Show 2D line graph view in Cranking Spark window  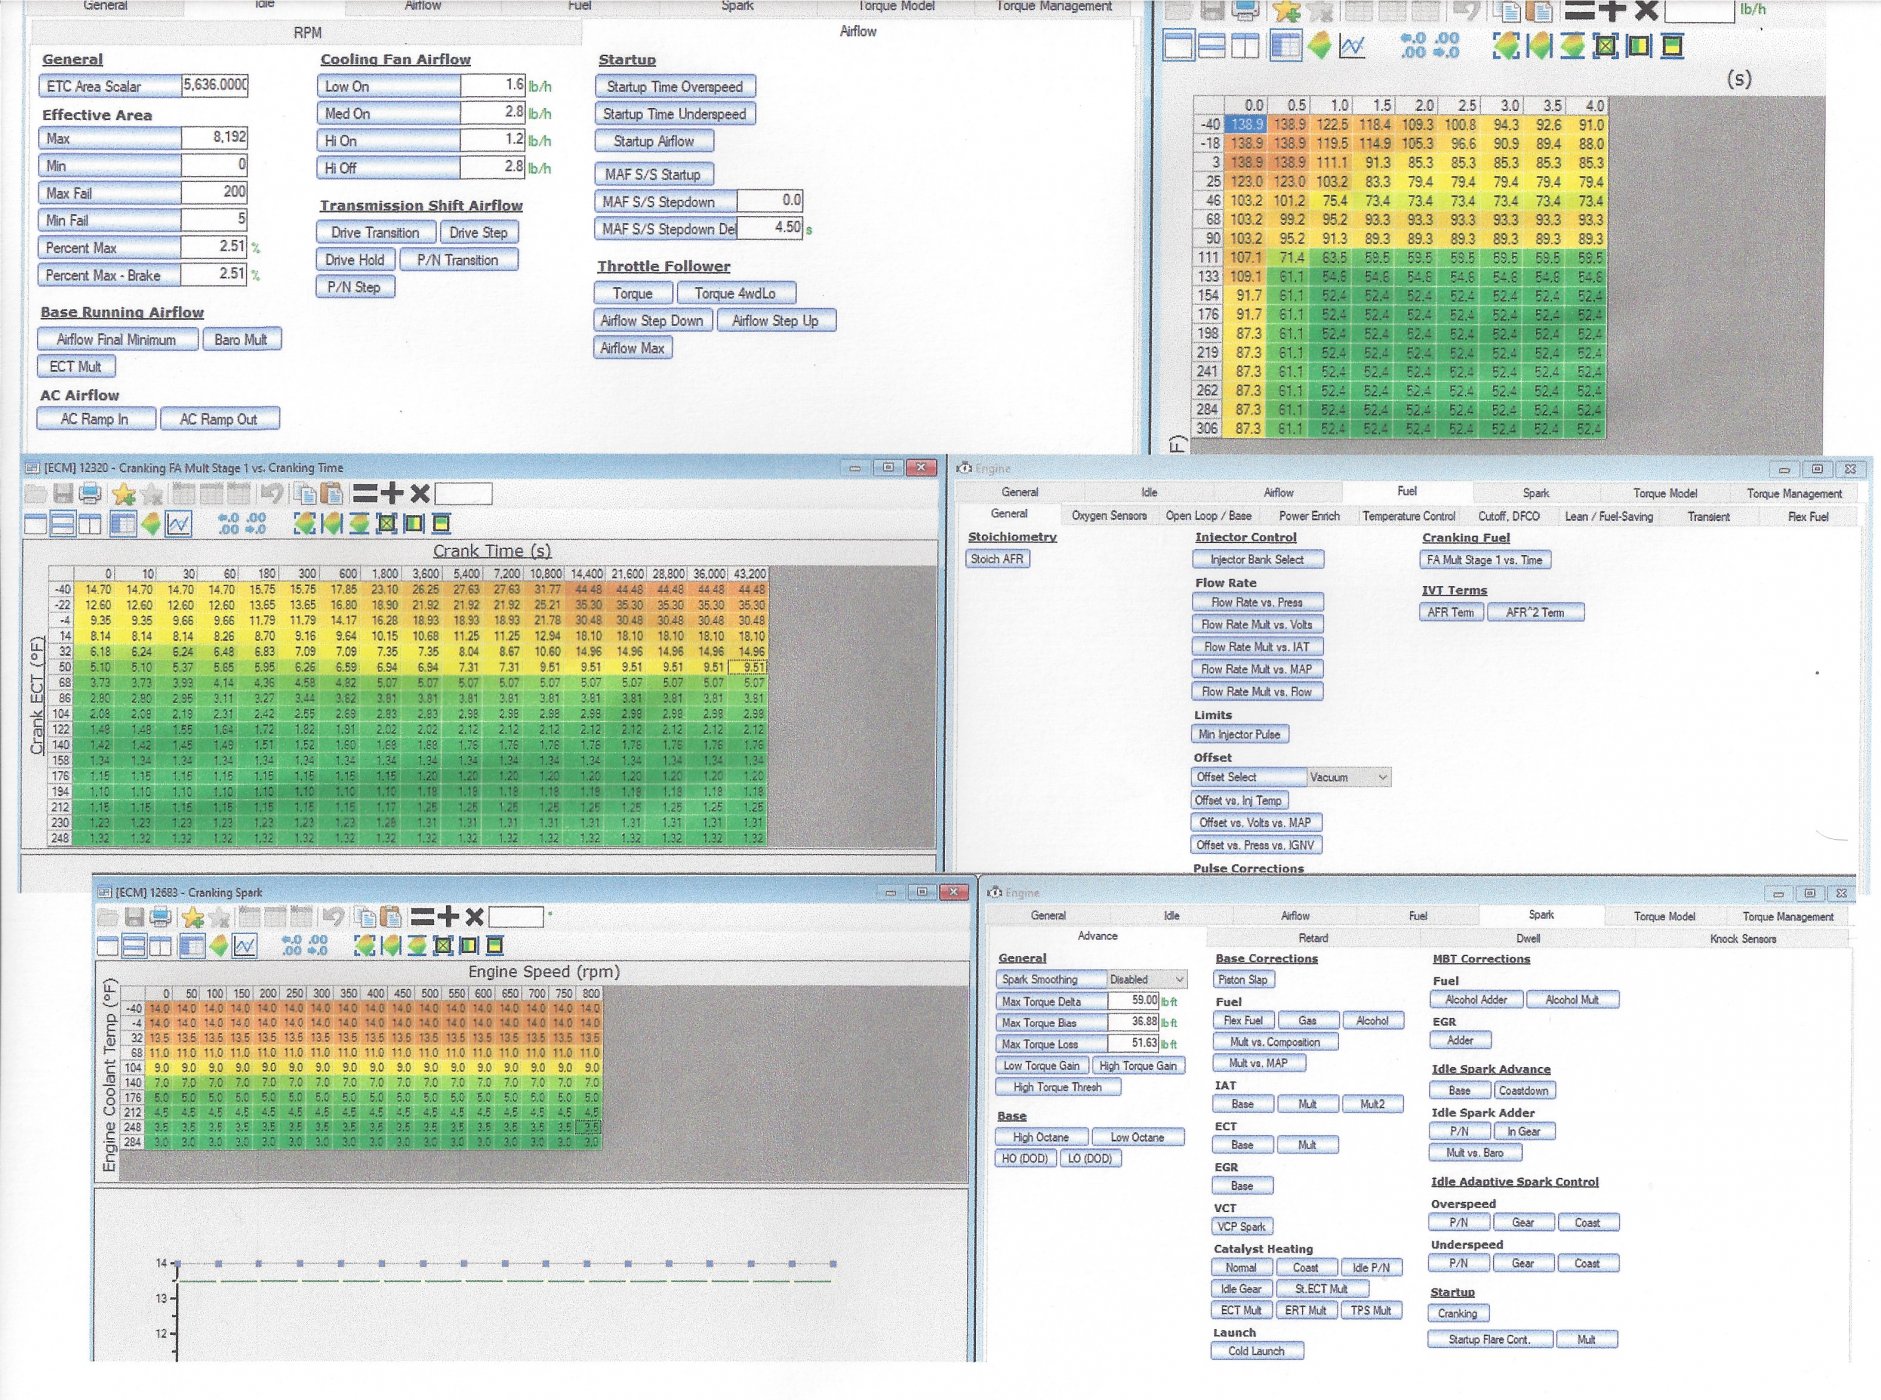[245, 945]
